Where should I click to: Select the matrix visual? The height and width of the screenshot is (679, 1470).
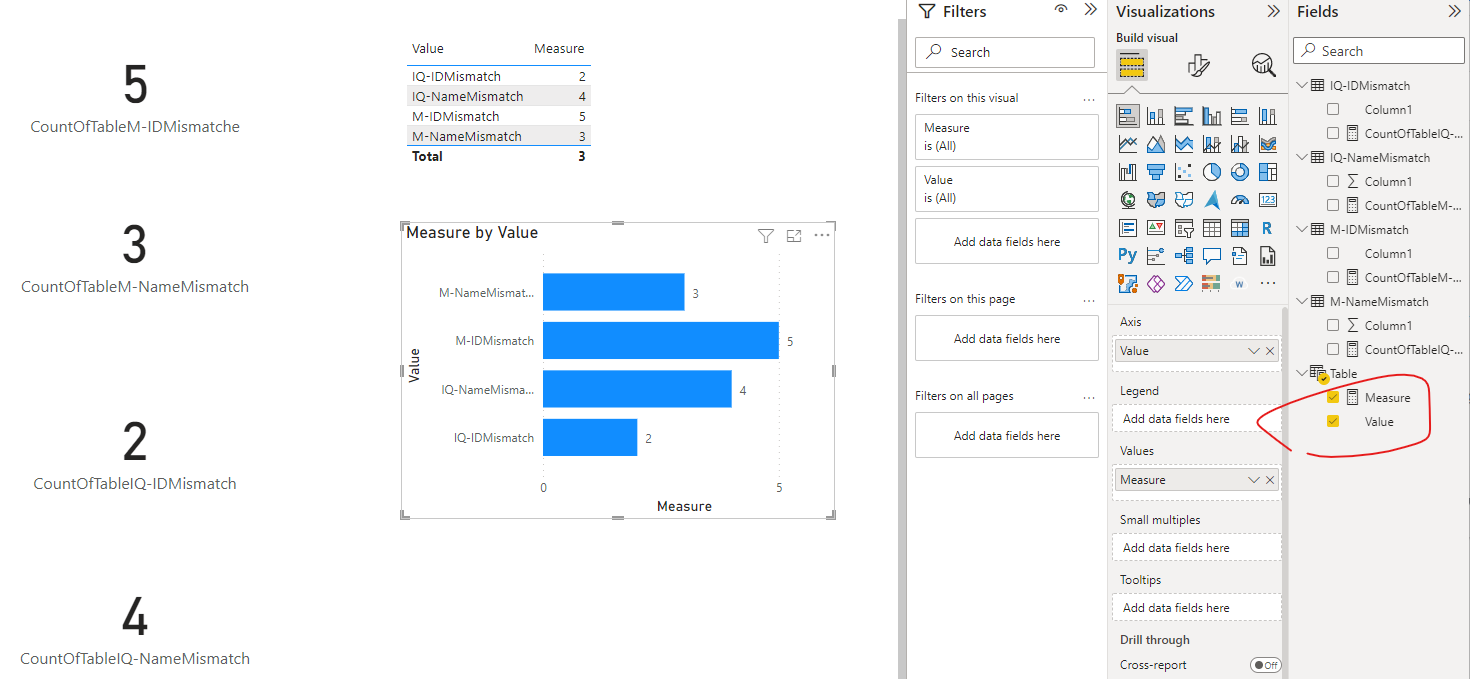coord(1240,228)
